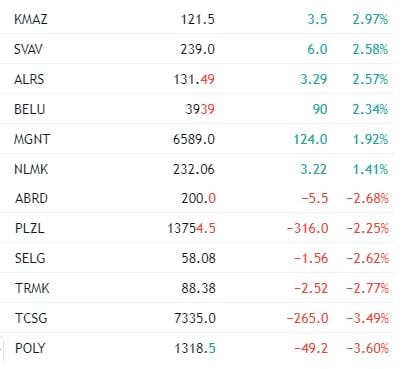Click MGNT last price 6589.0
Viewport: 414px width, 369px height.
[194, 139]
